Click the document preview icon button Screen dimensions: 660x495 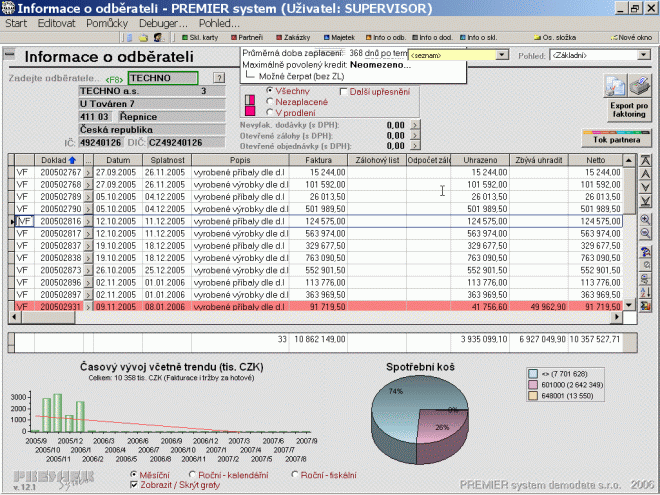pos(615,85)
